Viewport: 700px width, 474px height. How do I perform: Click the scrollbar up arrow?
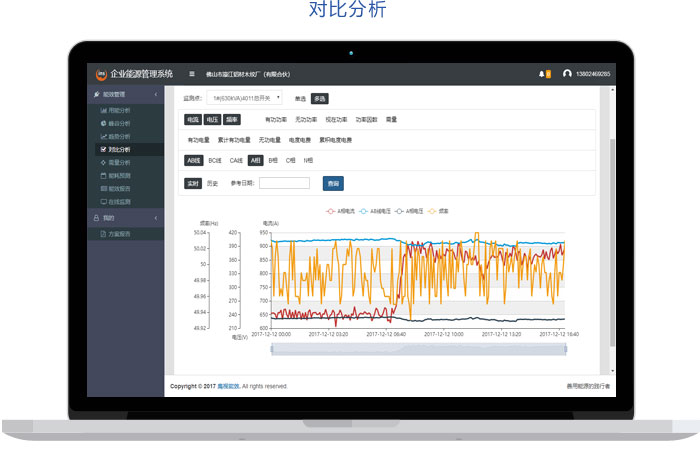pos(612,90)
